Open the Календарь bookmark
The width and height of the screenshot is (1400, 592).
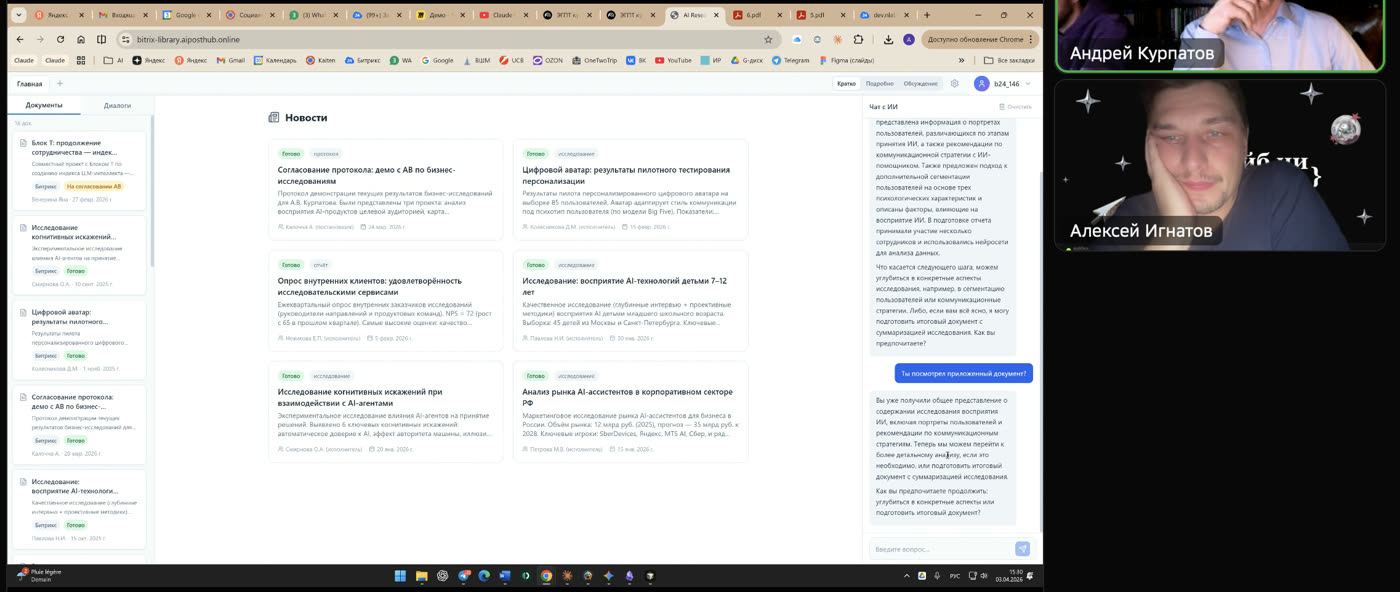275,60
